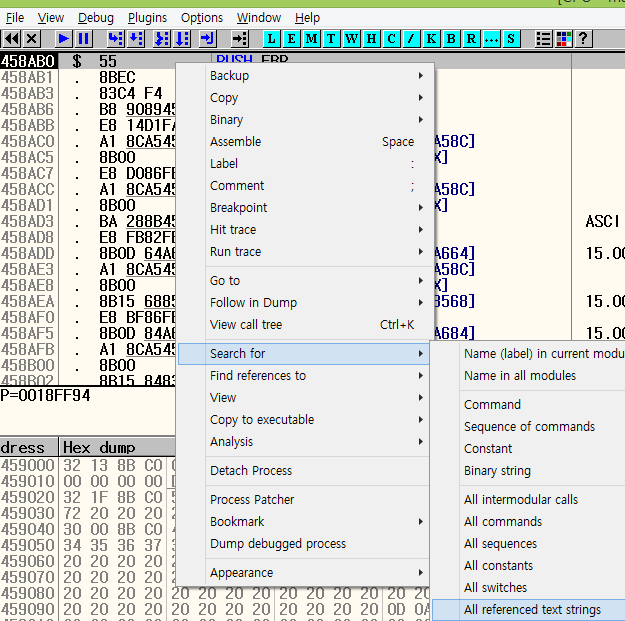
Task: Click the Hex dump column header
Action: 117,447
